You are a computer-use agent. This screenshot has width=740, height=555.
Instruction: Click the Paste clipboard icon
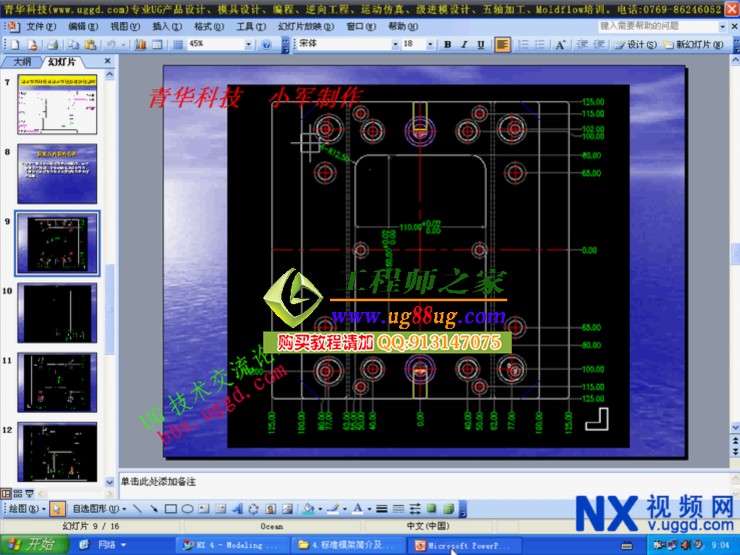tap(90, 45)
